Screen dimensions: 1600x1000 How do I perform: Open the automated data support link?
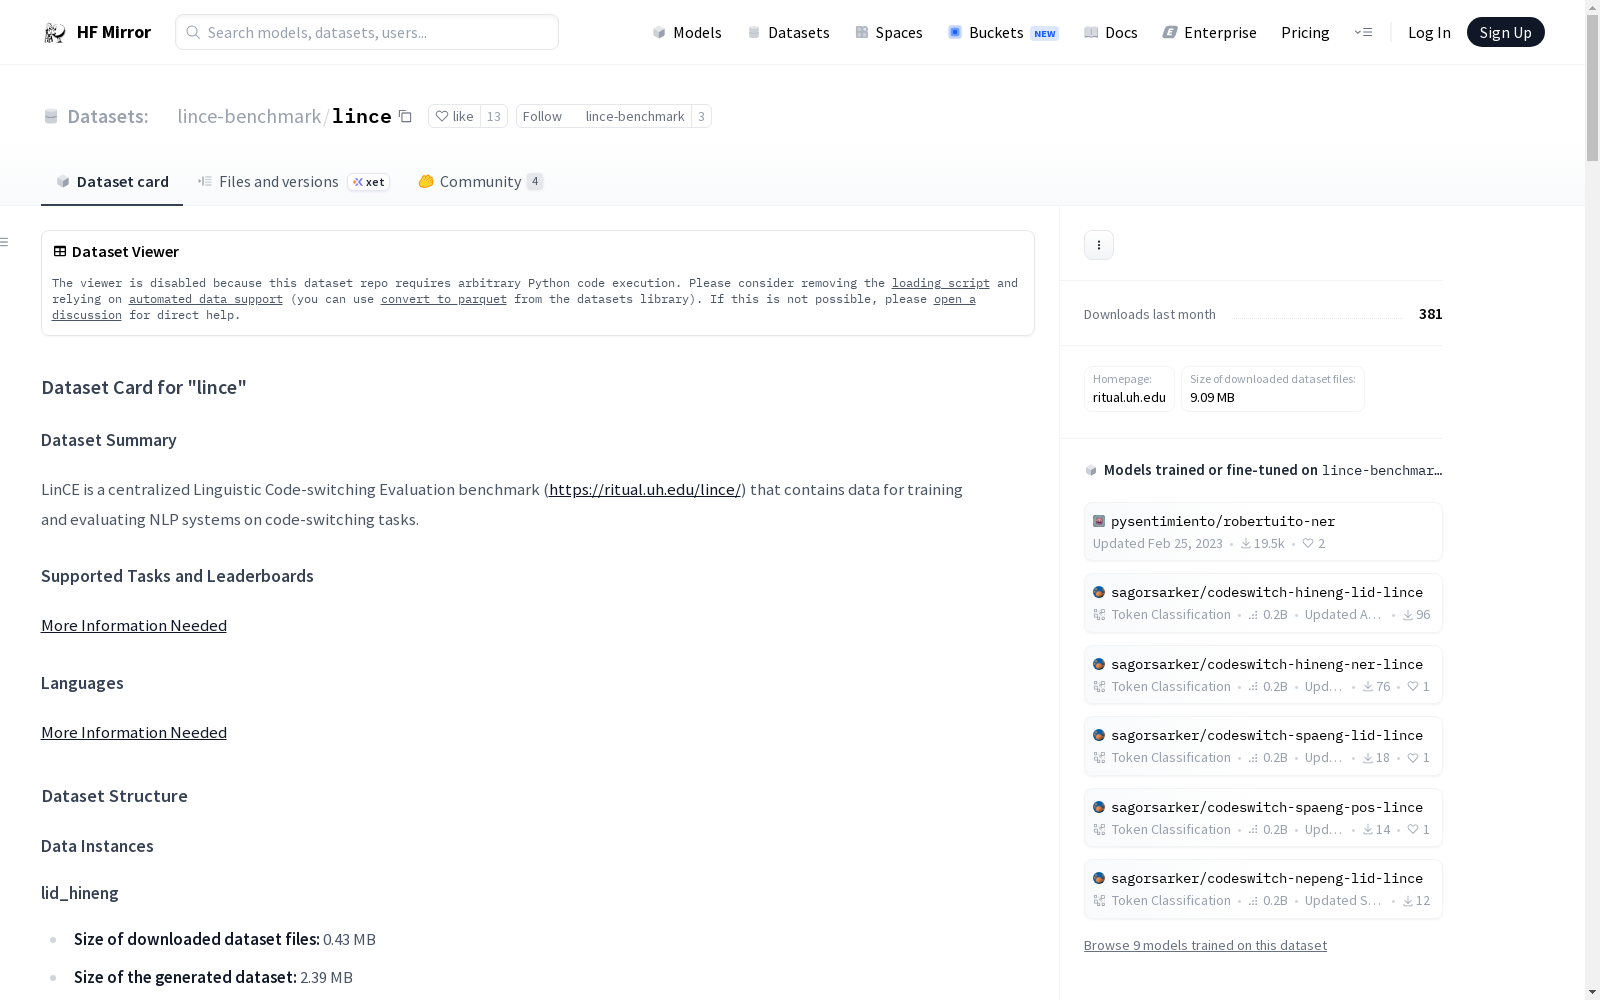point(206,299)
